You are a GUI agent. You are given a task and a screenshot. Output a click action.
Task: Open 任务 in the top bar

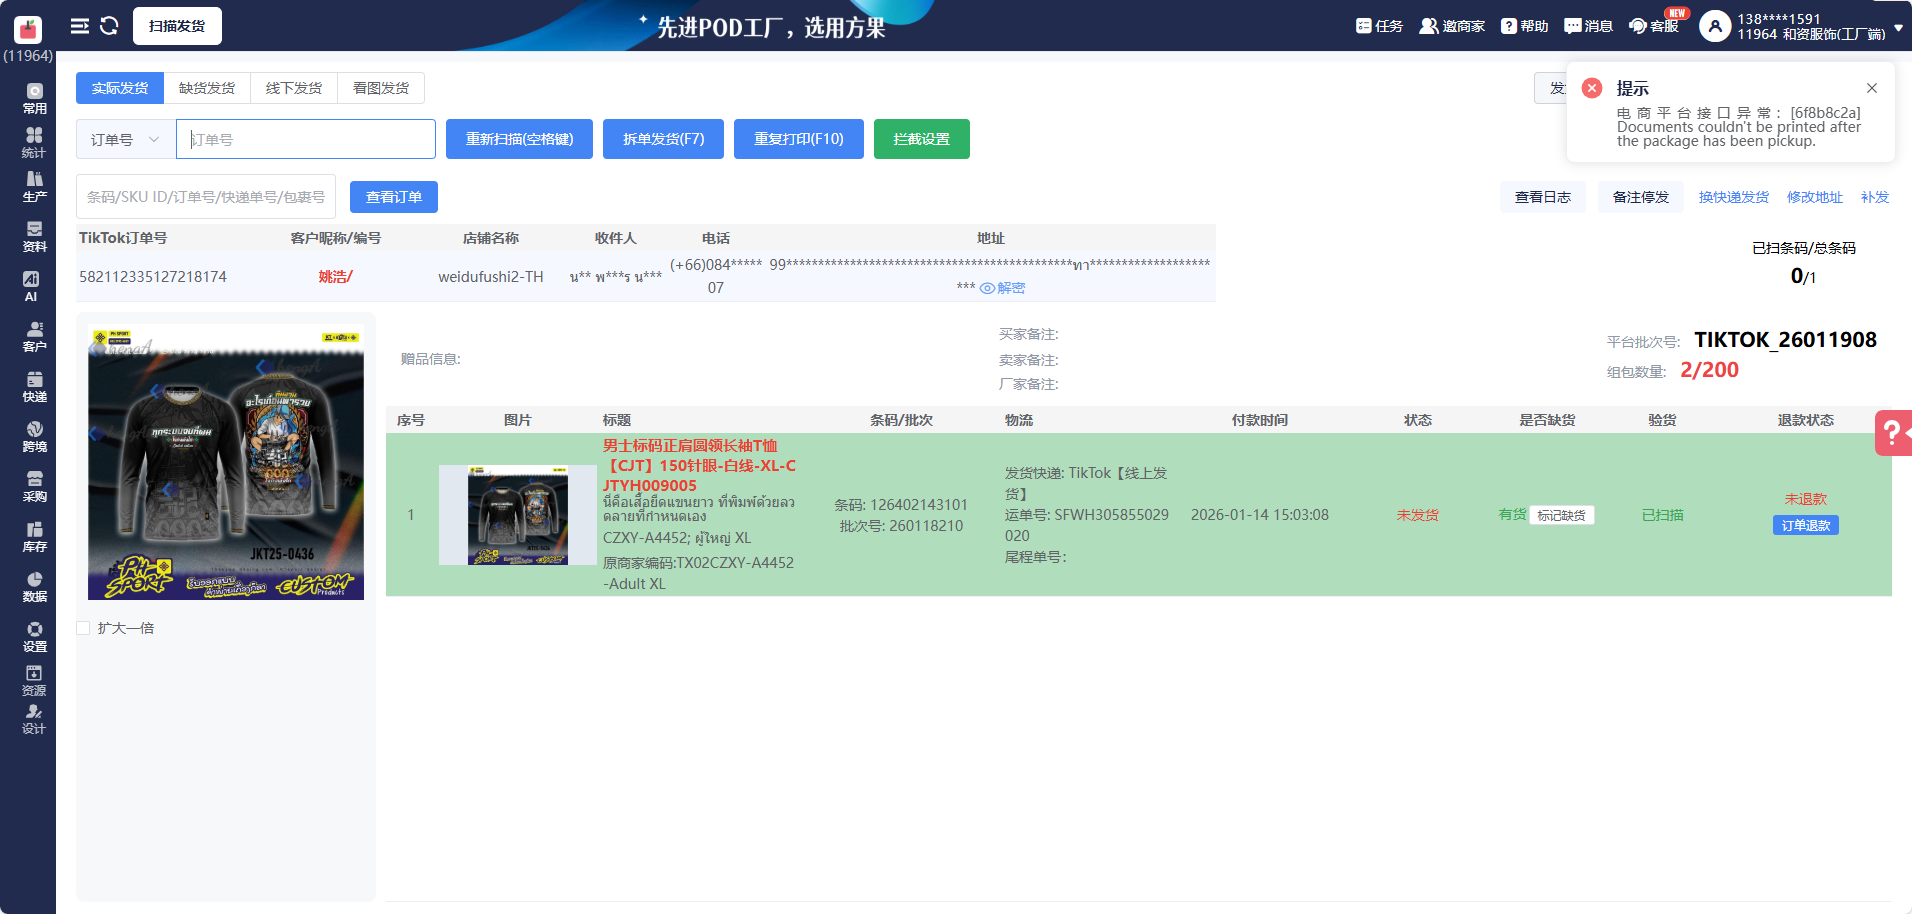coord(1379,26)
